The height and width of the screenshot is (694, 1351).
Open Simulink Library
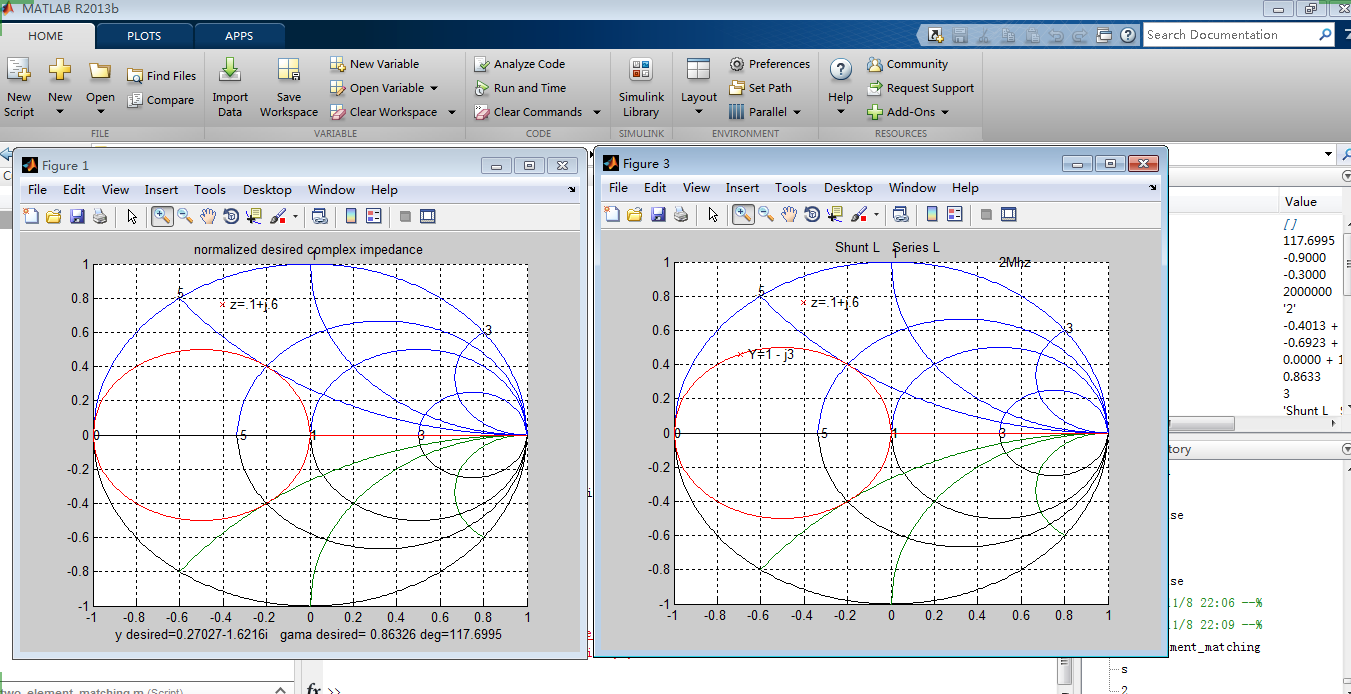point(641,86)
